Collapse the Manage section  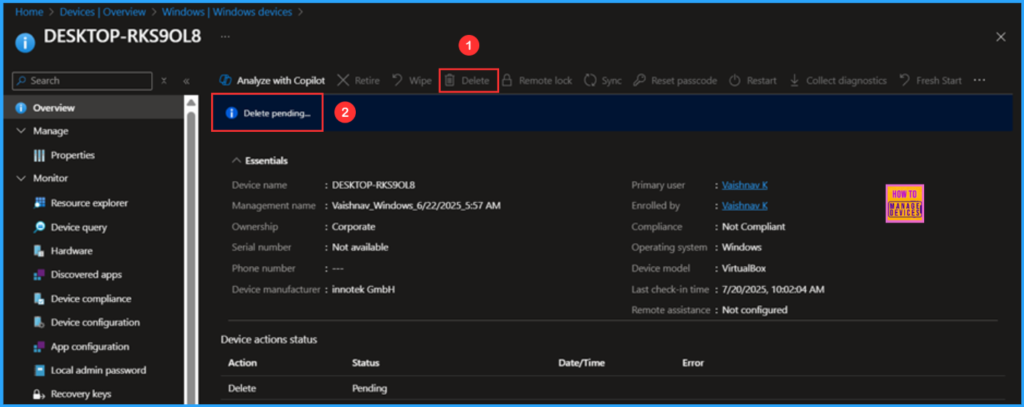coord(20,131)
